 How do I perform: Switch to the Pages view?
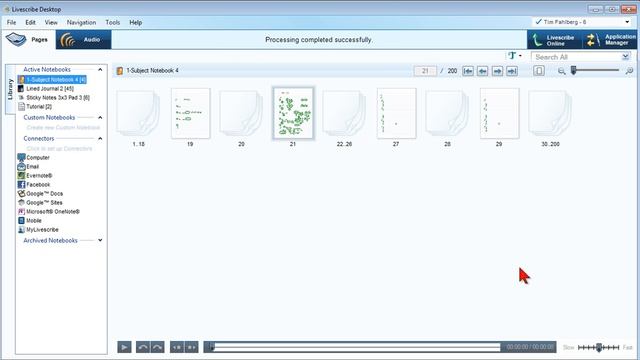[x=28, y=40]
